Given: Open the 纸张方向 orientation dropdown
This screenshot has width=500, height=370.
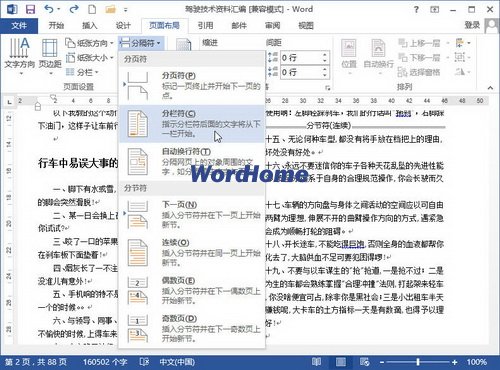Looking at the screenshot, I should (x=89, y=43).
